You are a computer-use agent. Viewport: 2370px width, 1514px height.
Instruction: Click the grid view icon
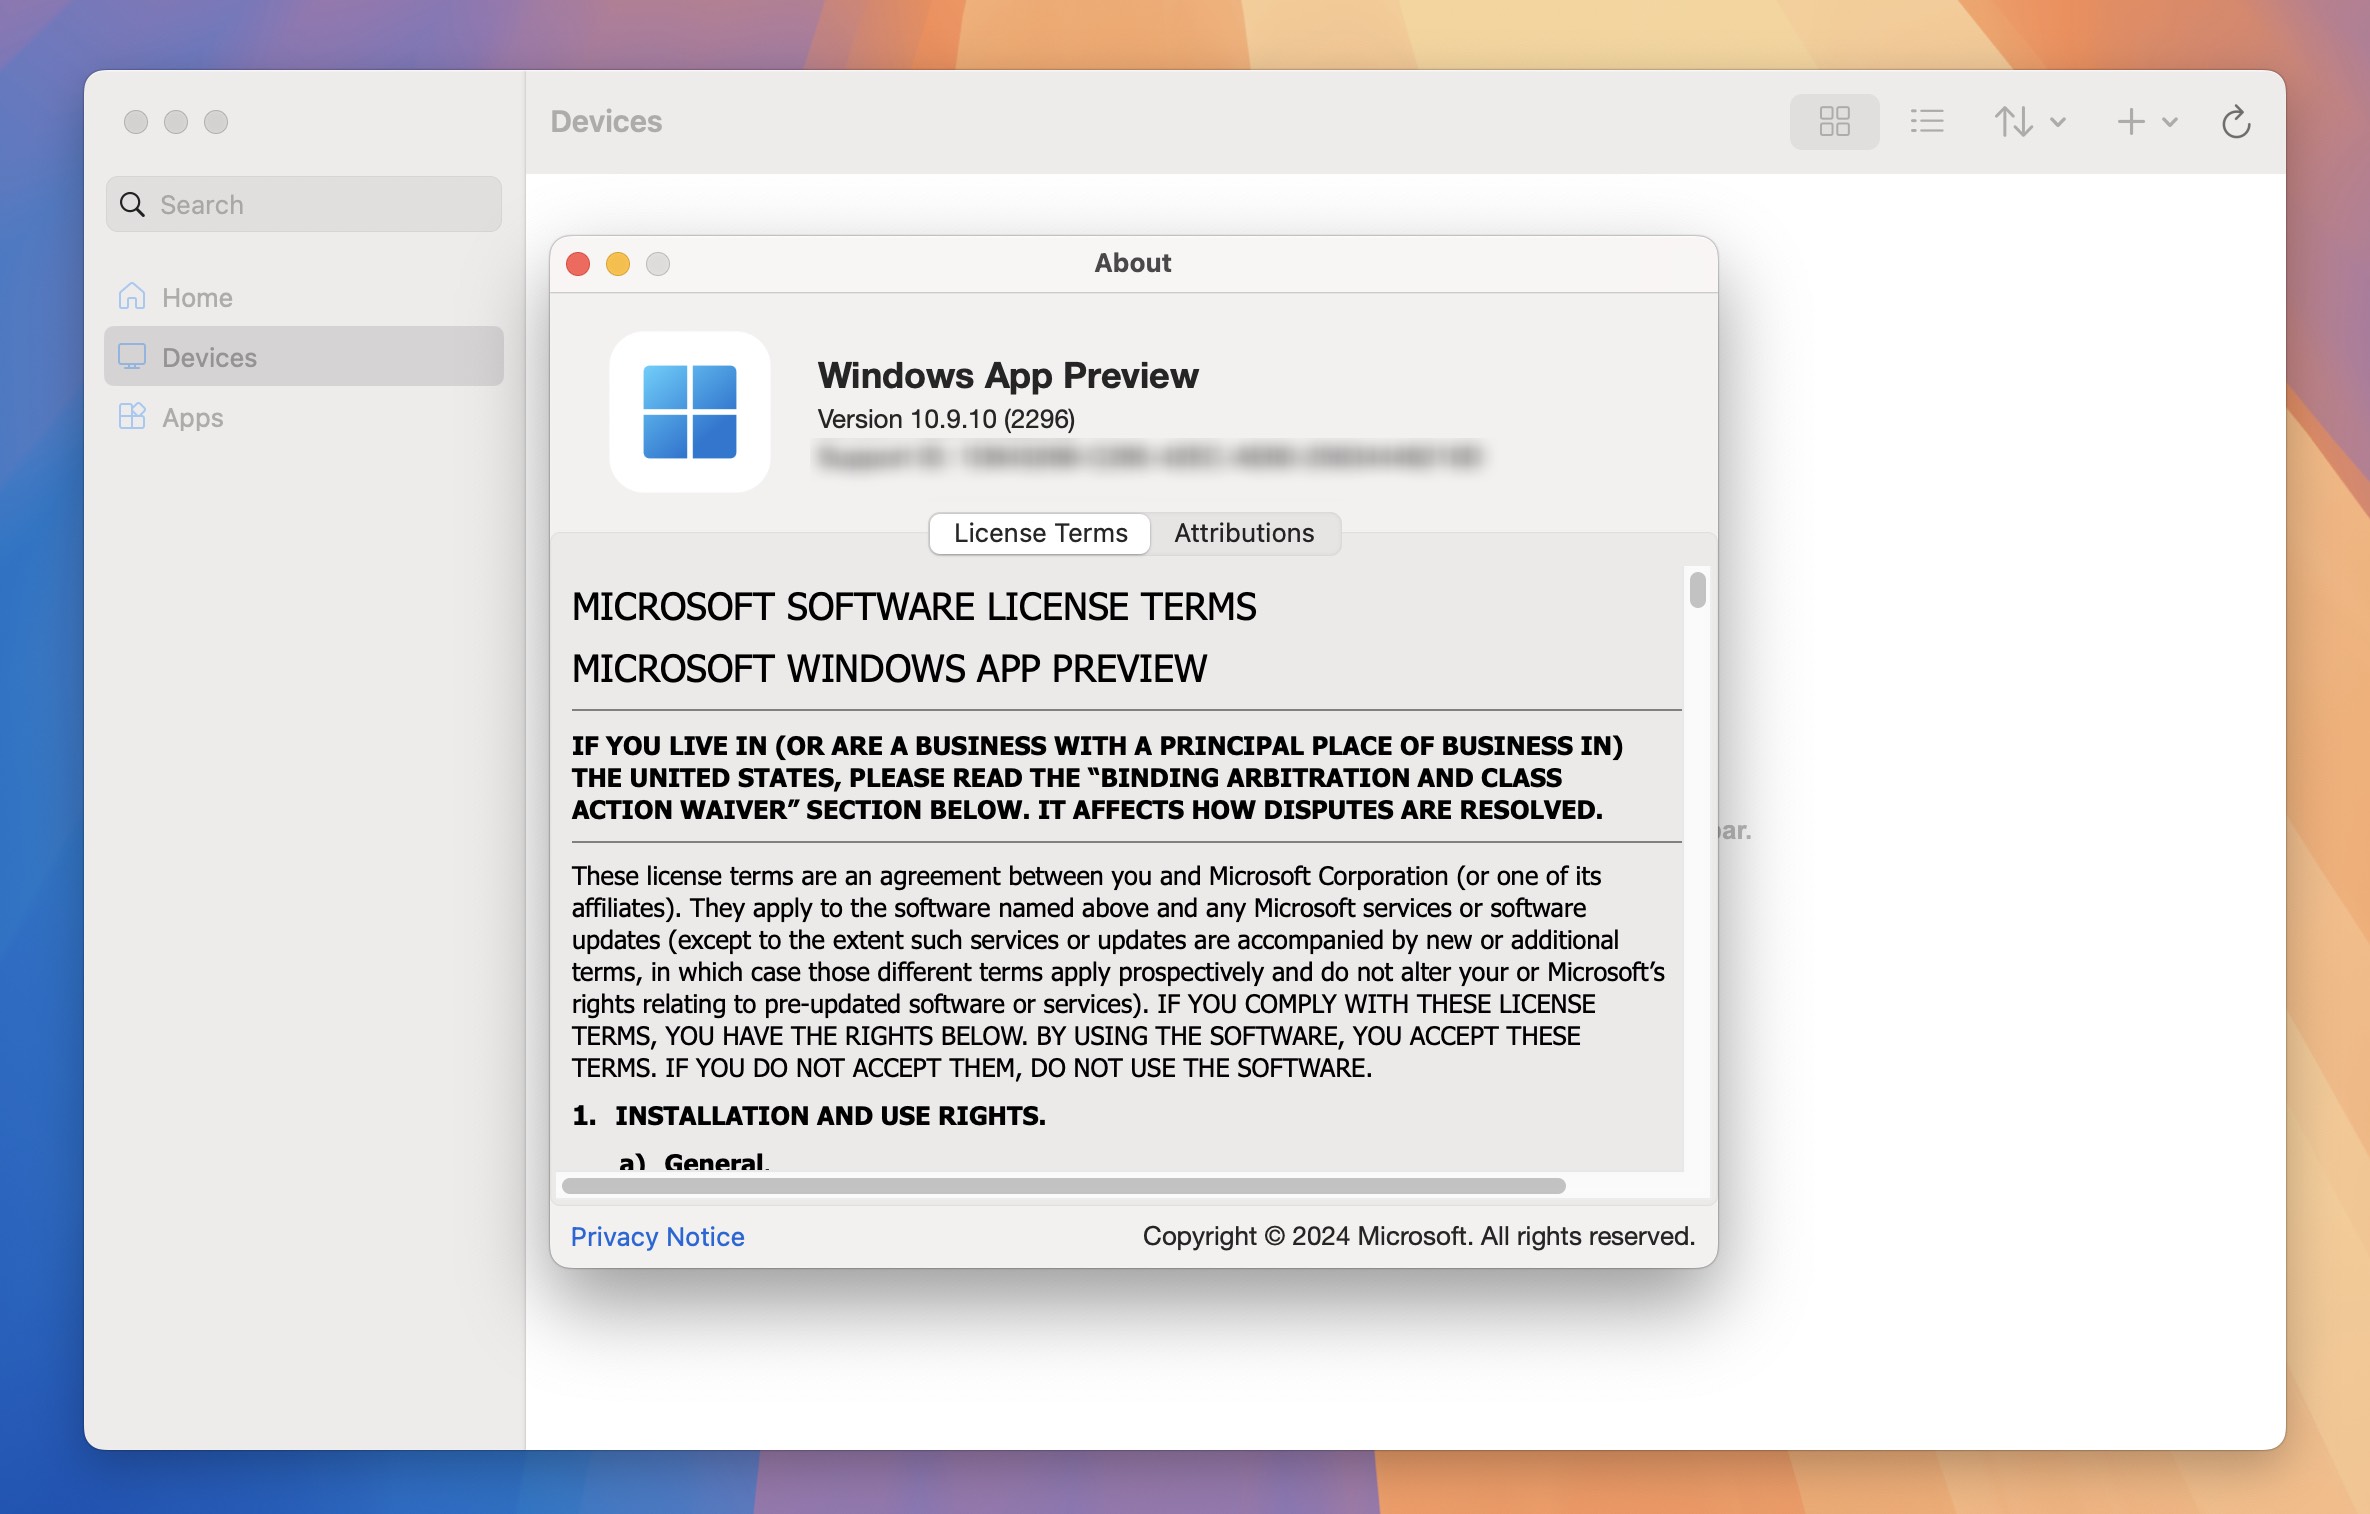1835,121
